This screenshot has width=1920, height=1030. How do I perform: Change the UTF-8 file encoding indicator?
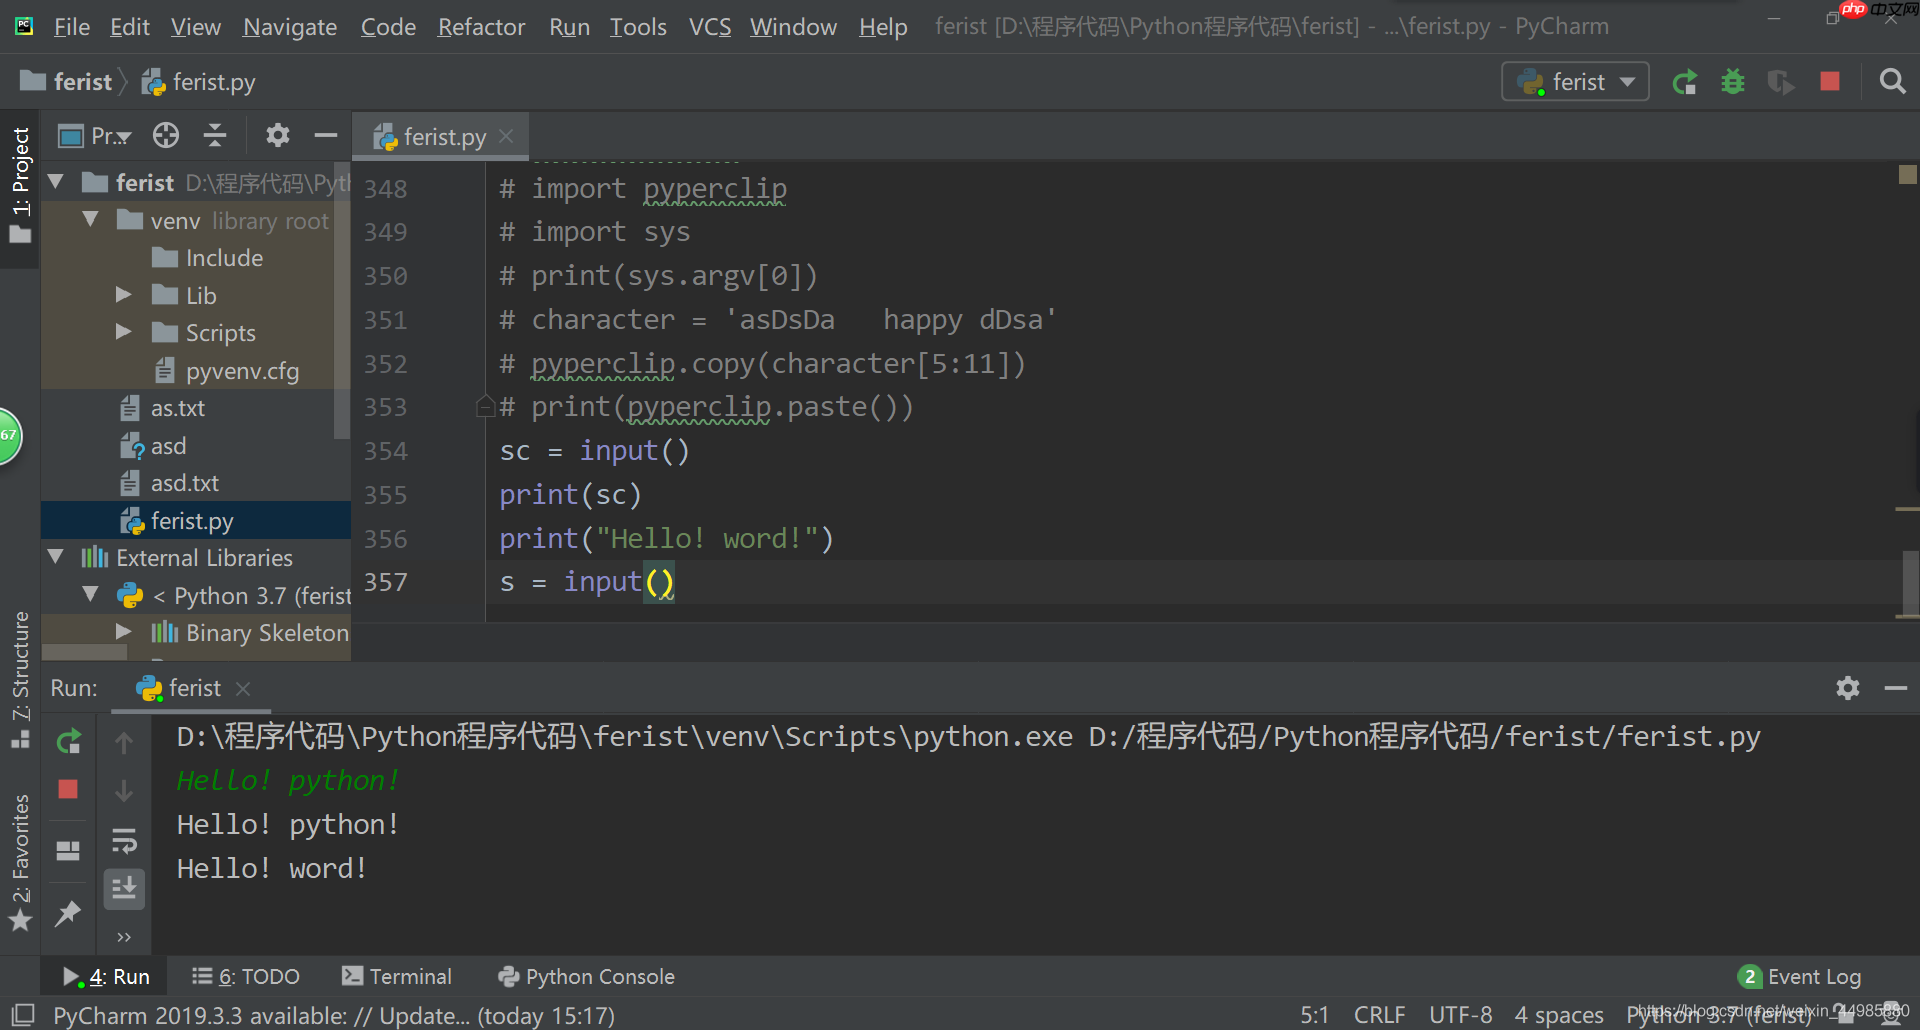tap(1460, 1014)
